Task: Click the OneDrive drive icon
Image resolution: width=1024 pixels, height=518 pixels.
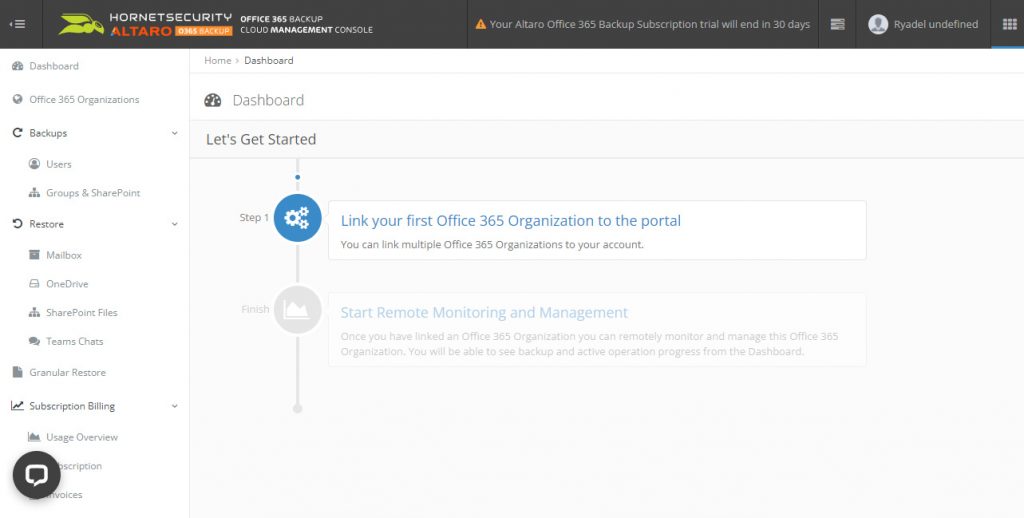Action: [x=35, y=283]
